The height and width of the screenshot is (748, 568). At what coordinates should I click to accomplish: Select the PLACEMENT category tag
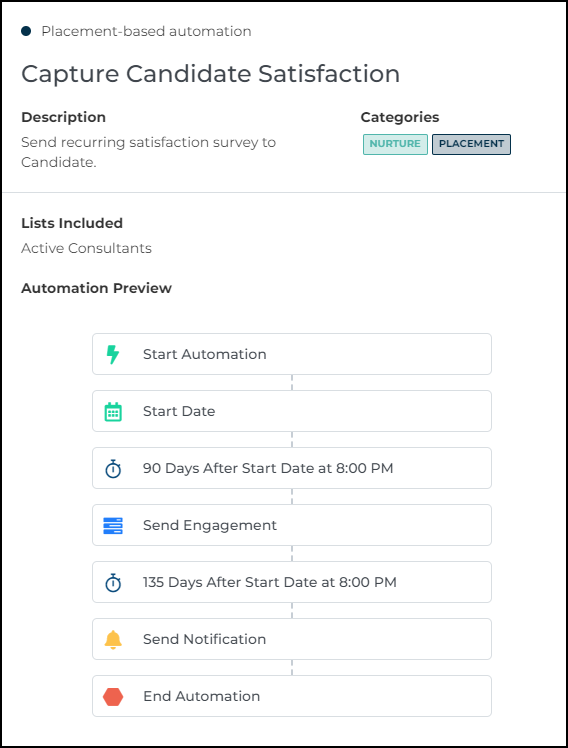[x=471, y=144]
